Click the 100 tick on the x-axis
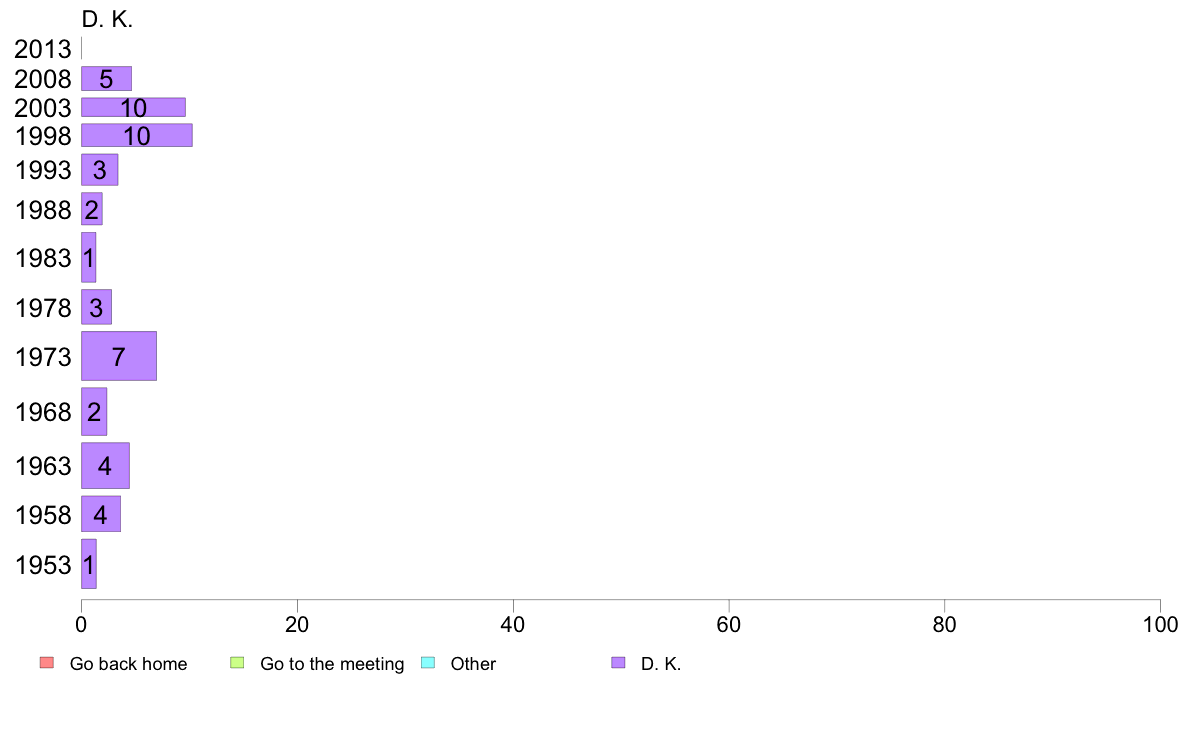This screenshot has height=736, width=1188. click(1160, 625)
